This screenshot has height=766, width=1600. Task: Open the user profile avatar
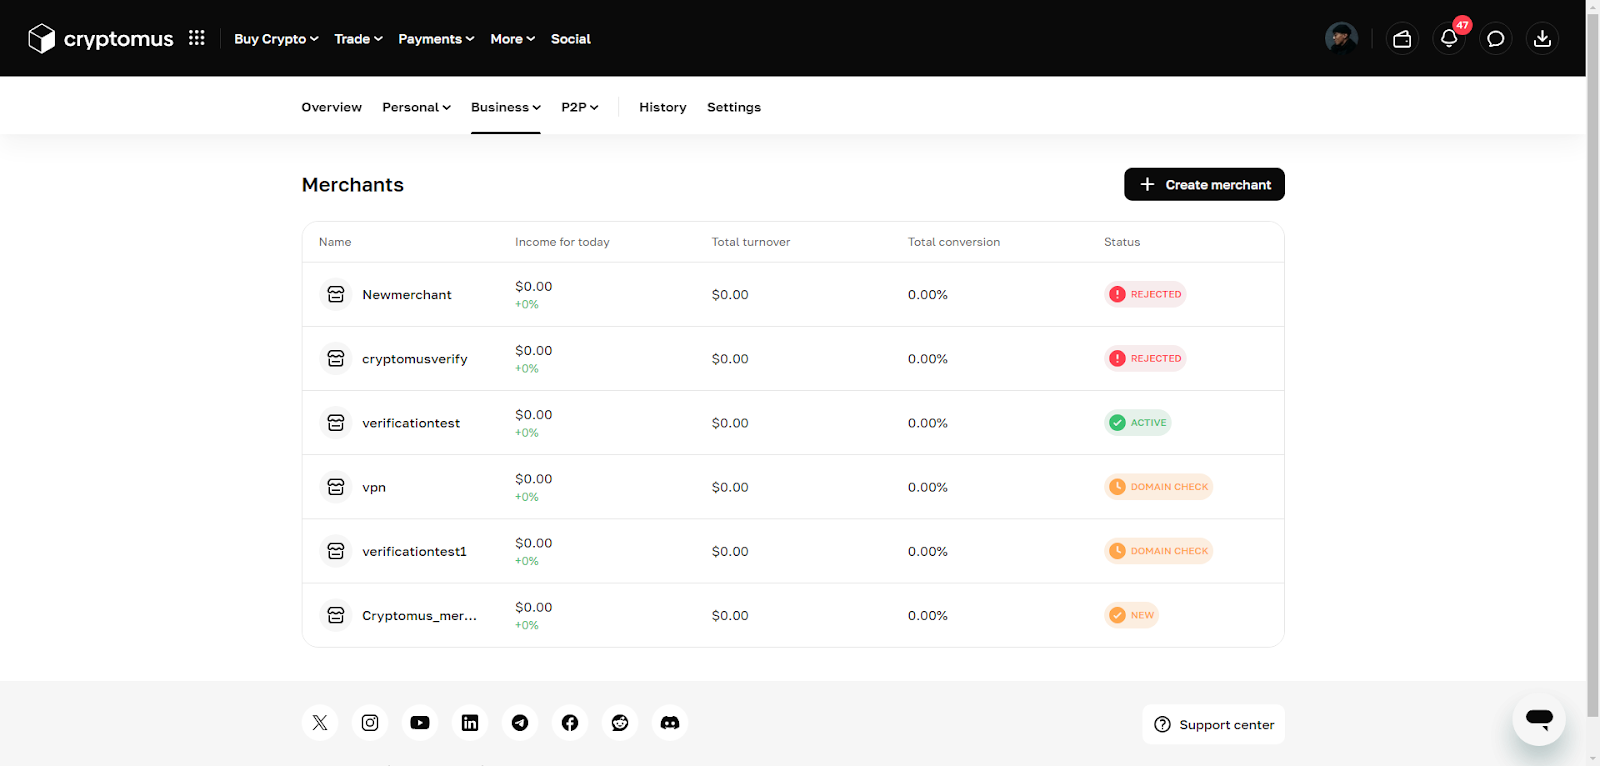pyautogui.click(x=1341, y=38)
